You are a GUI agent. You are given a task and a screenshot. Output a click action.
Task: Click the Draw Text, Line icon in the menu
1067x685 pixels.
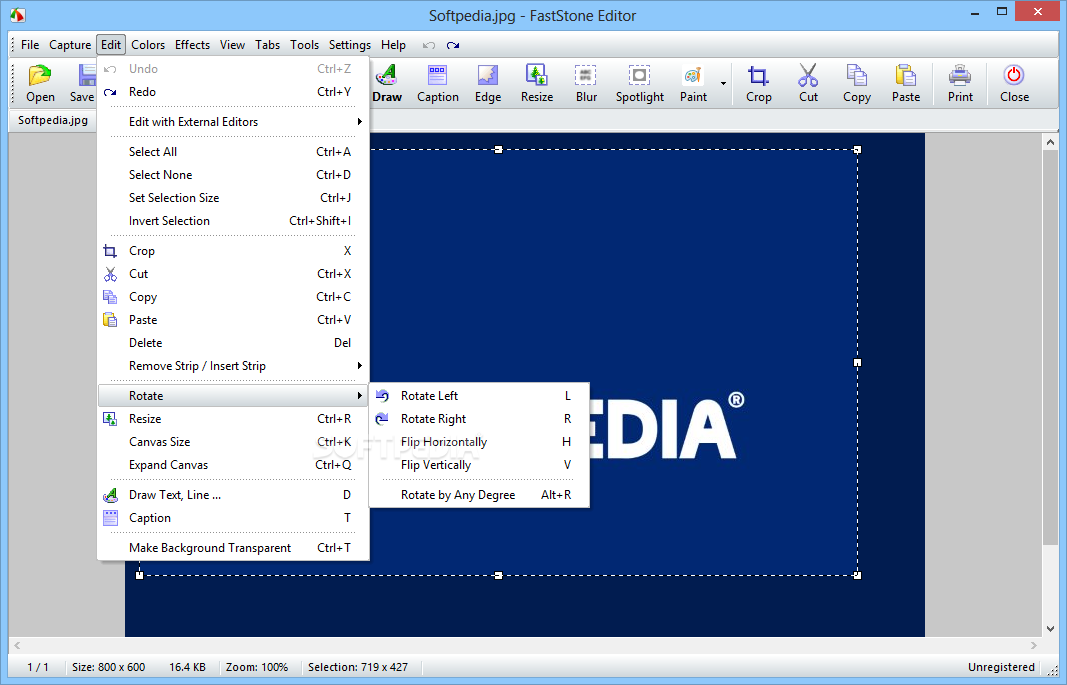click(x=110, y=495)
